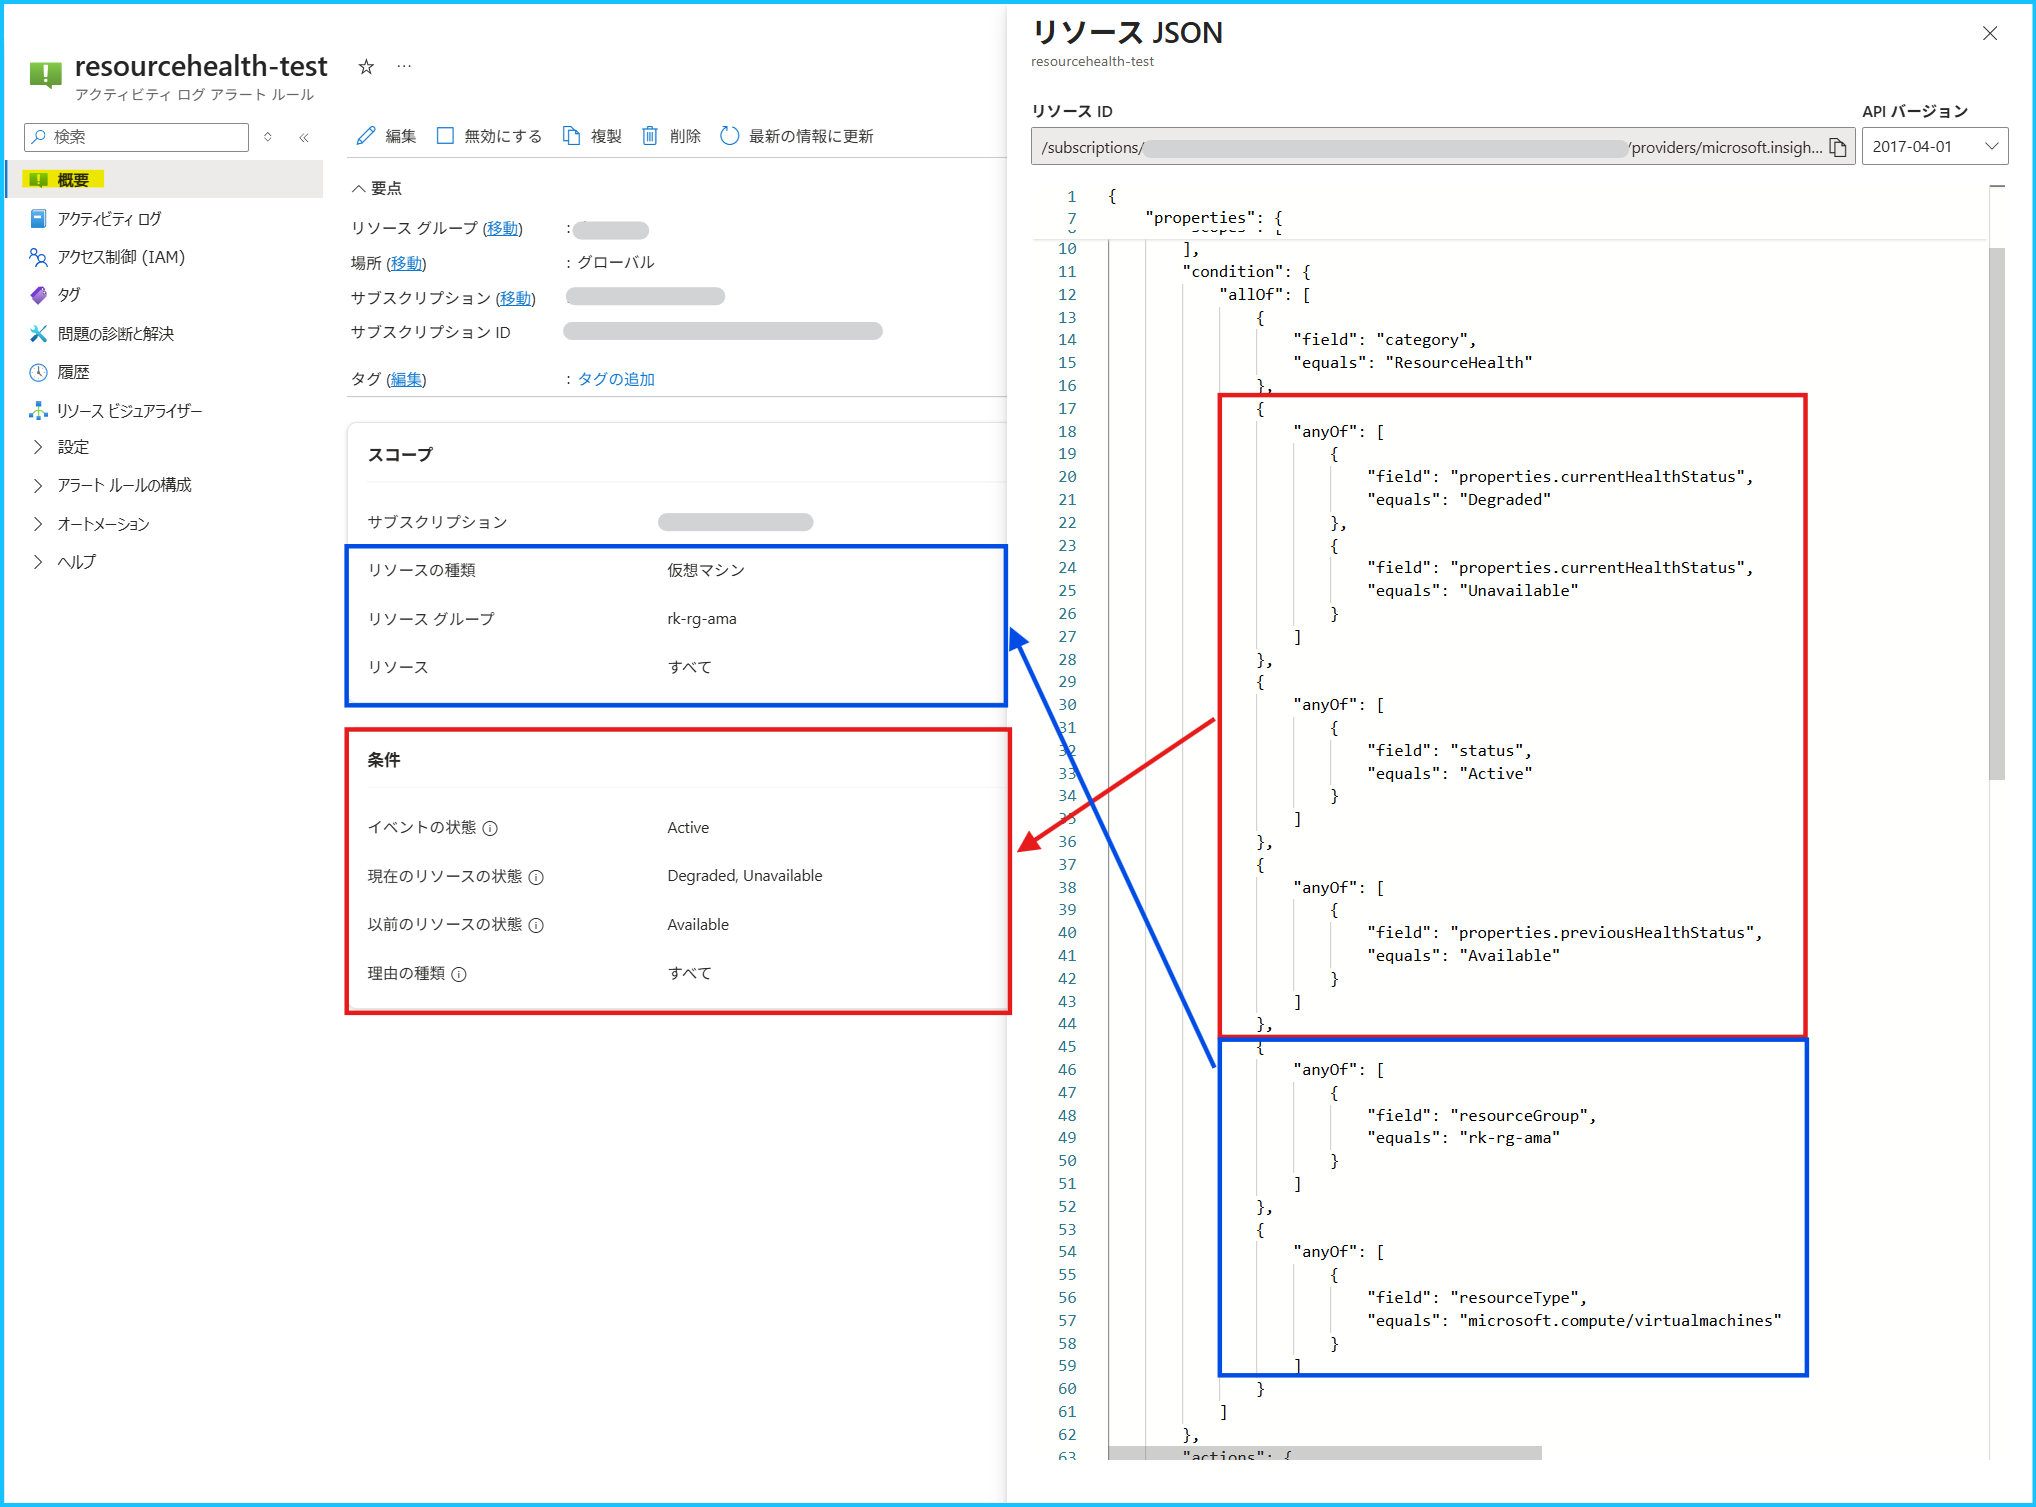Viewport: 2036px width, 1507px height.
Task: Click the Active value for イベントの状態
Action: point(688,828)
